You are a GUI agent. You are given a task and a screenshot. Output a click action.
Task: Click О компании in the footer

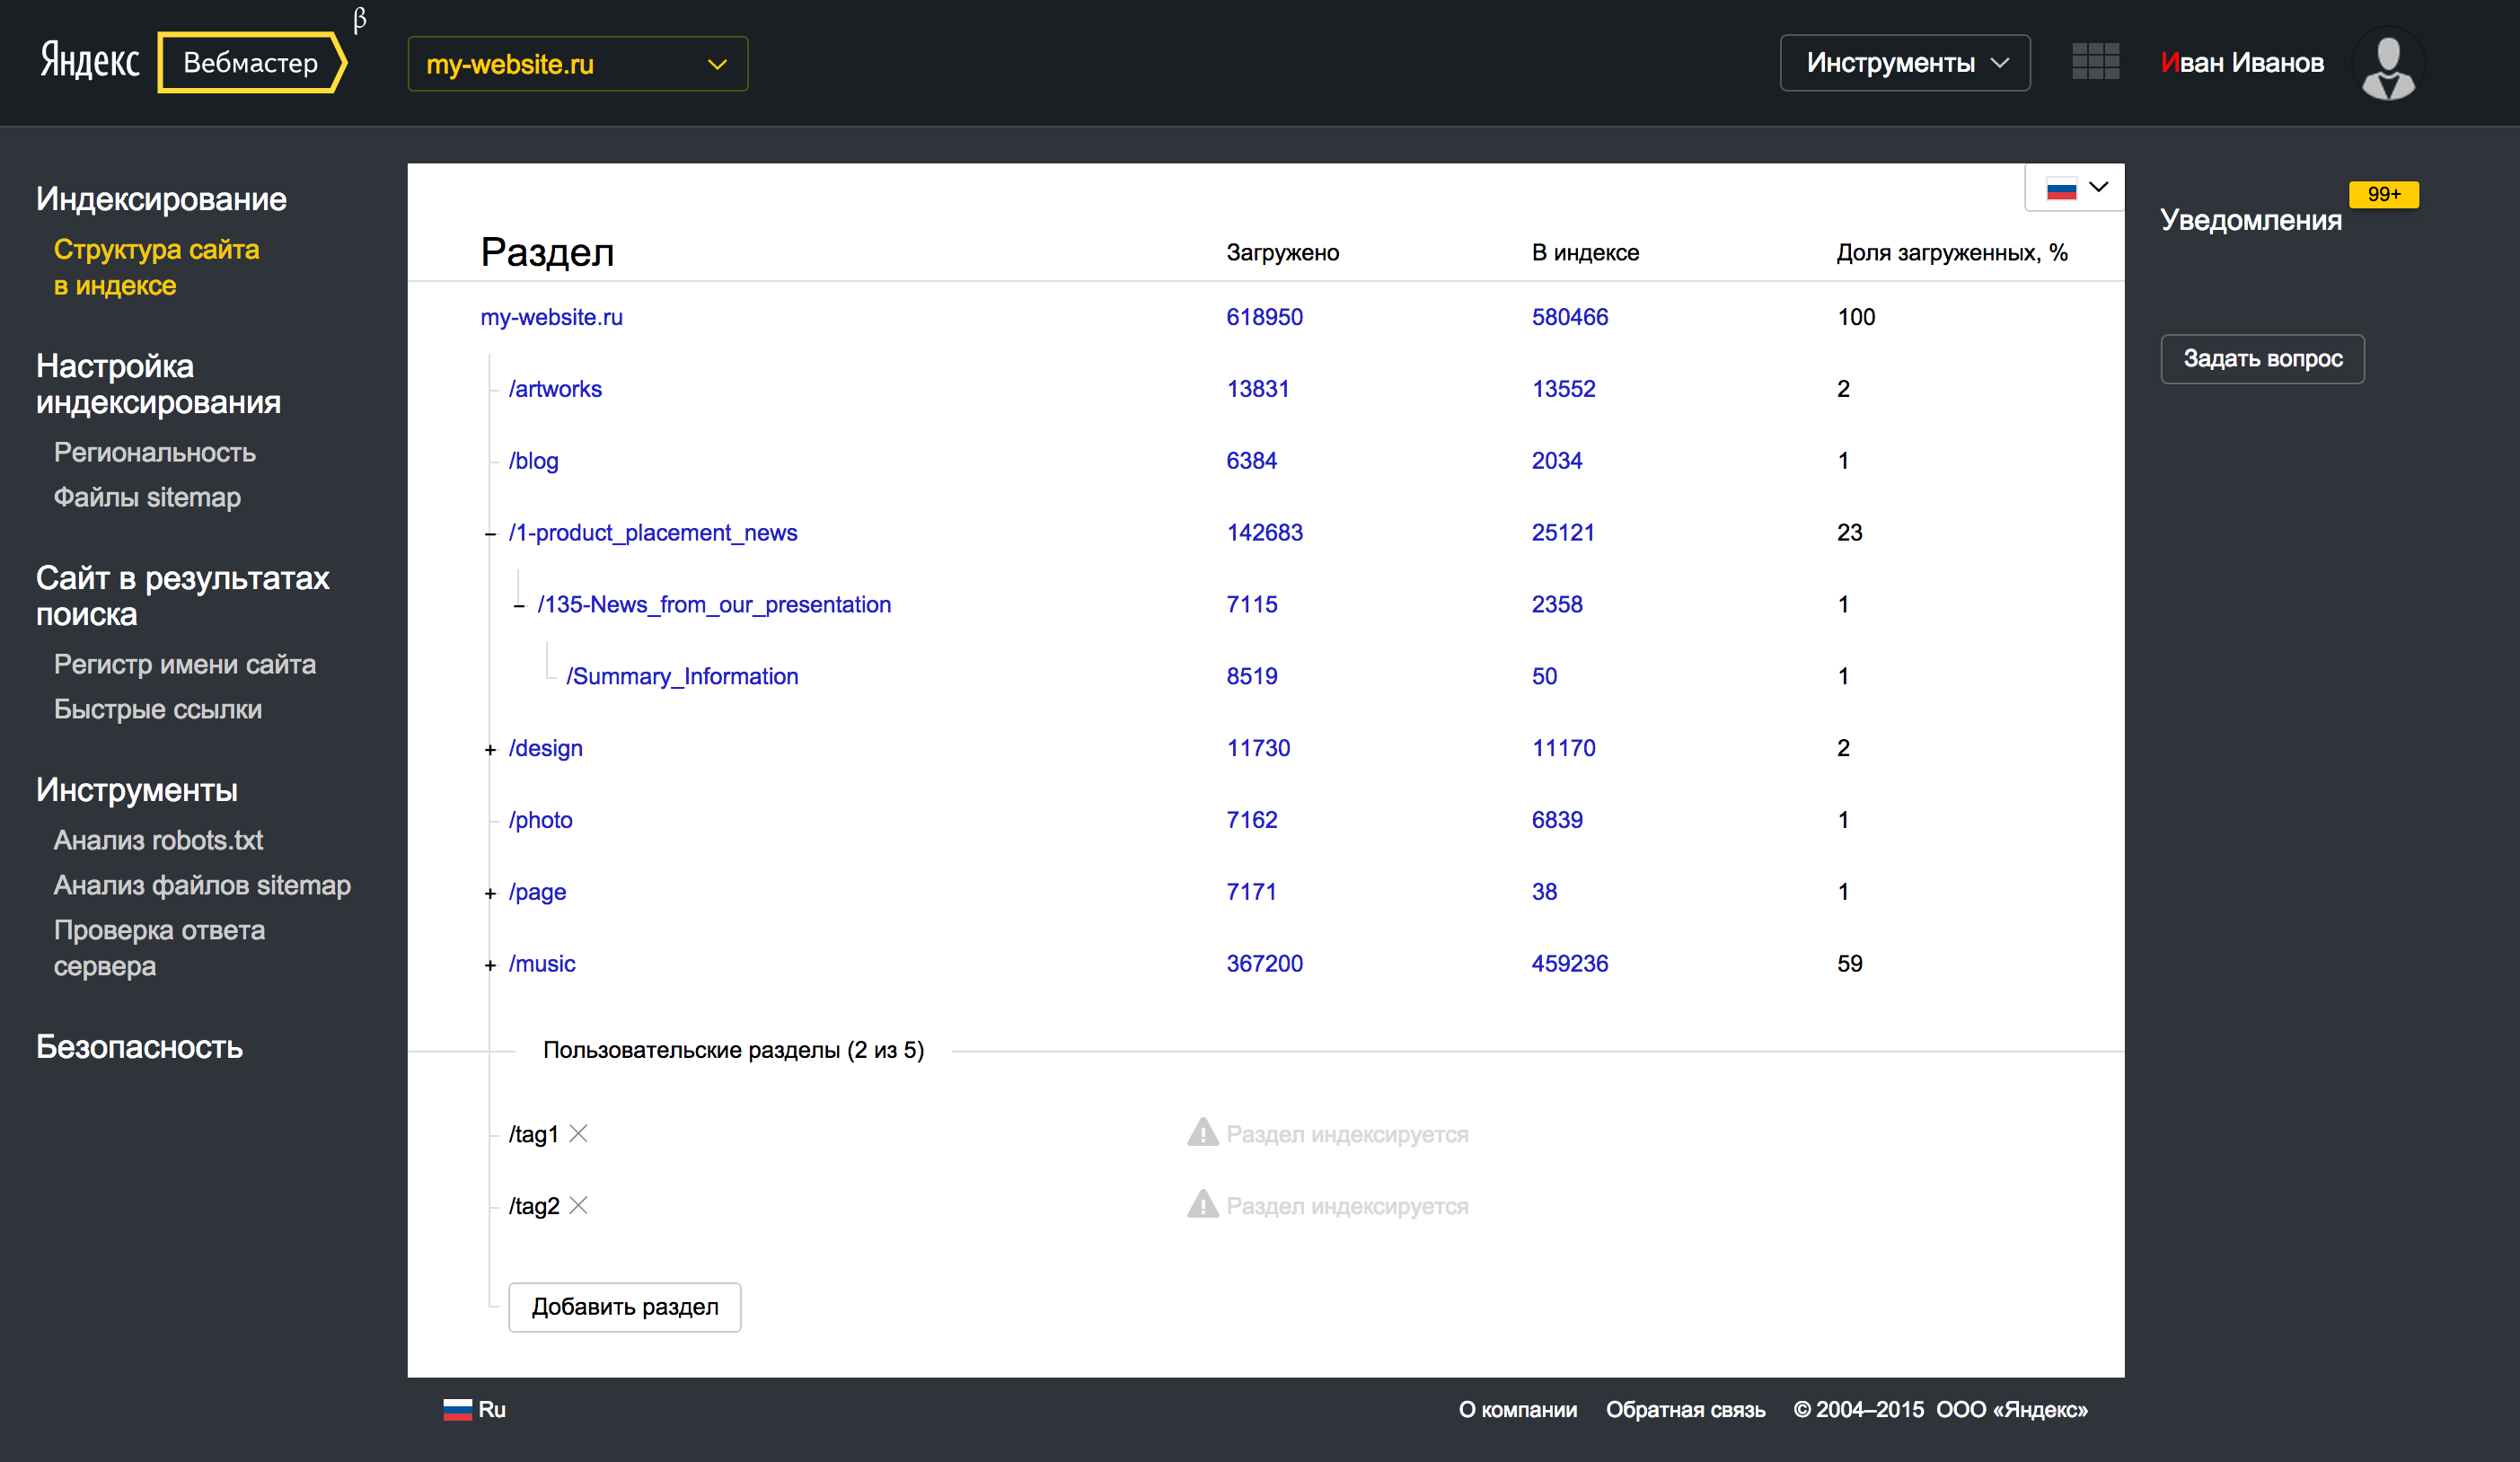click(x=1518, y=1409)
